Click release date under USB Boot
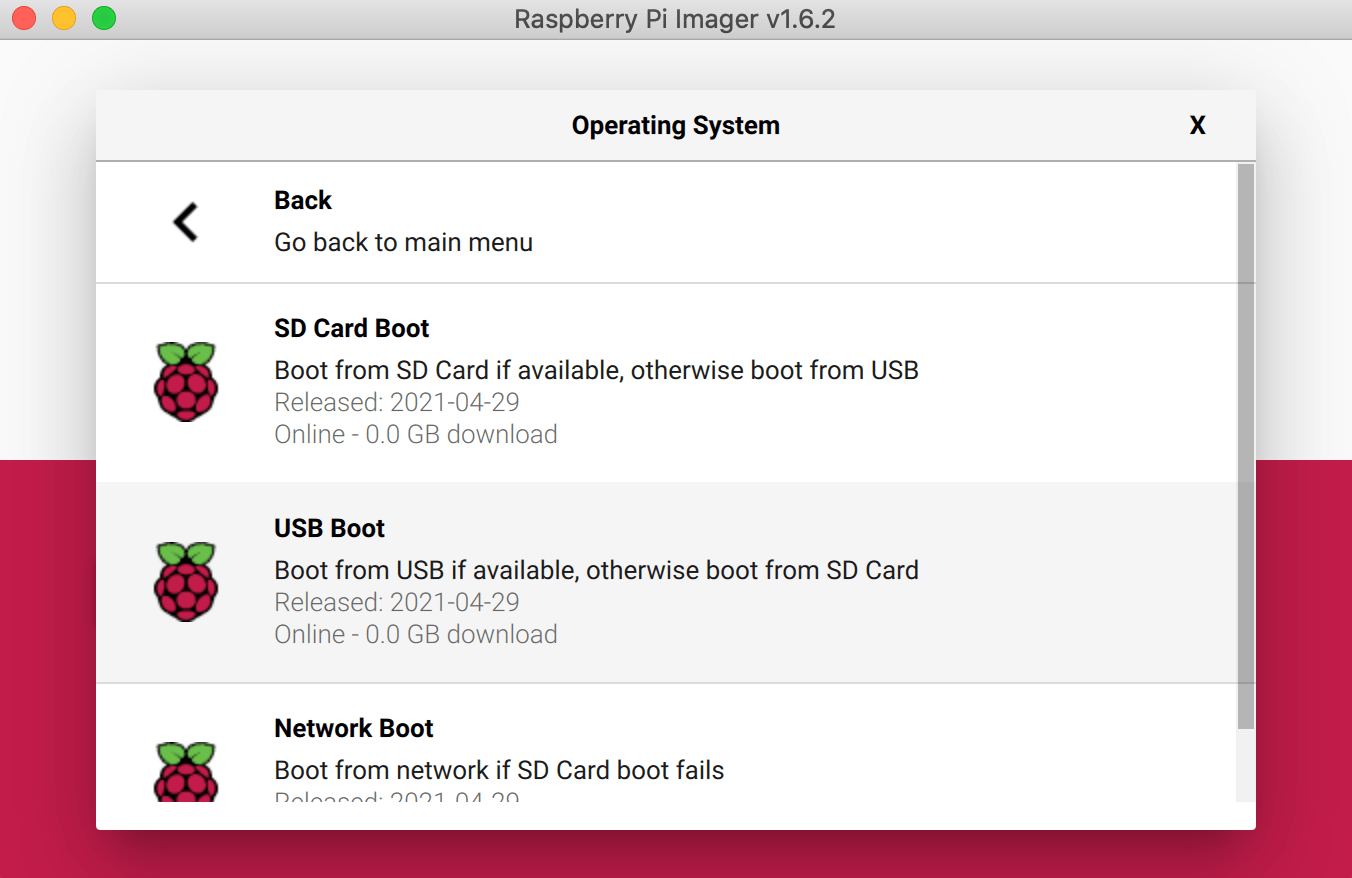This screenshot has height=878, width=1352. 397,603
